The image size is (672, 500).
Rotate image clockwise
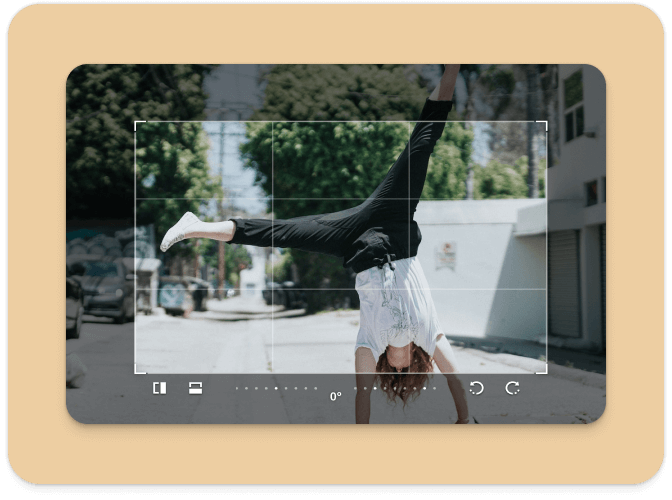pos(513,388)
